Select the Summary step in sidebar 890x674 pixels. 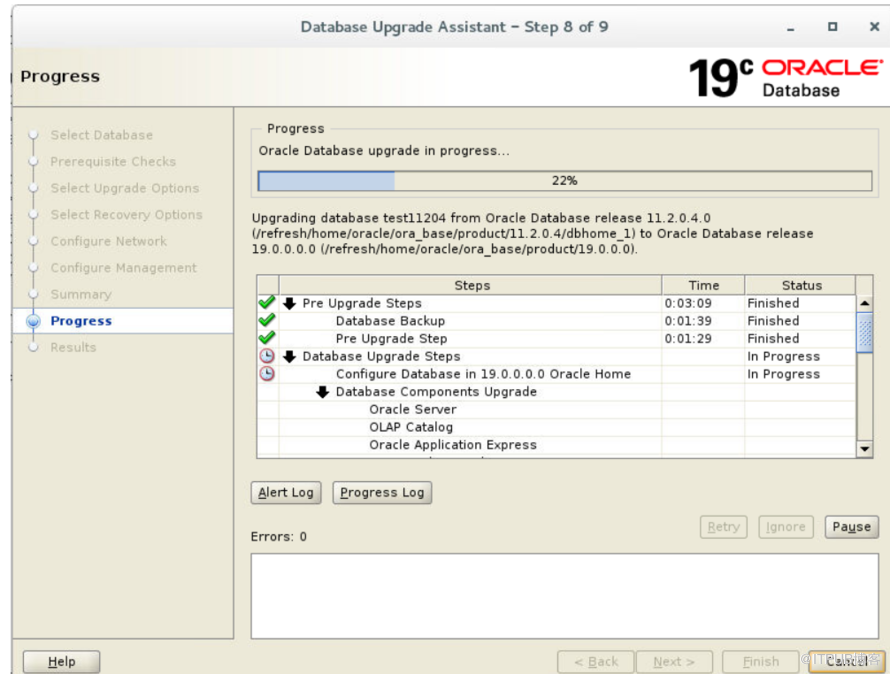coord(81,294)
